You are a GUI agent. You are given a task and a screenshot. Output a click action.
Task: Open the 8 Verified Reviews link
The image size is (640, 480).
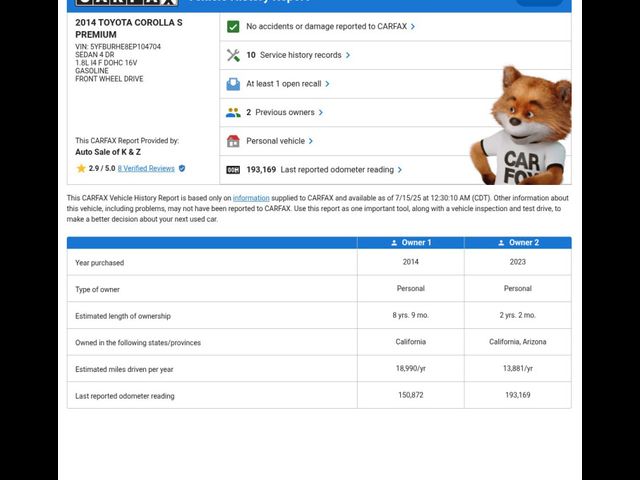[146, 169]
